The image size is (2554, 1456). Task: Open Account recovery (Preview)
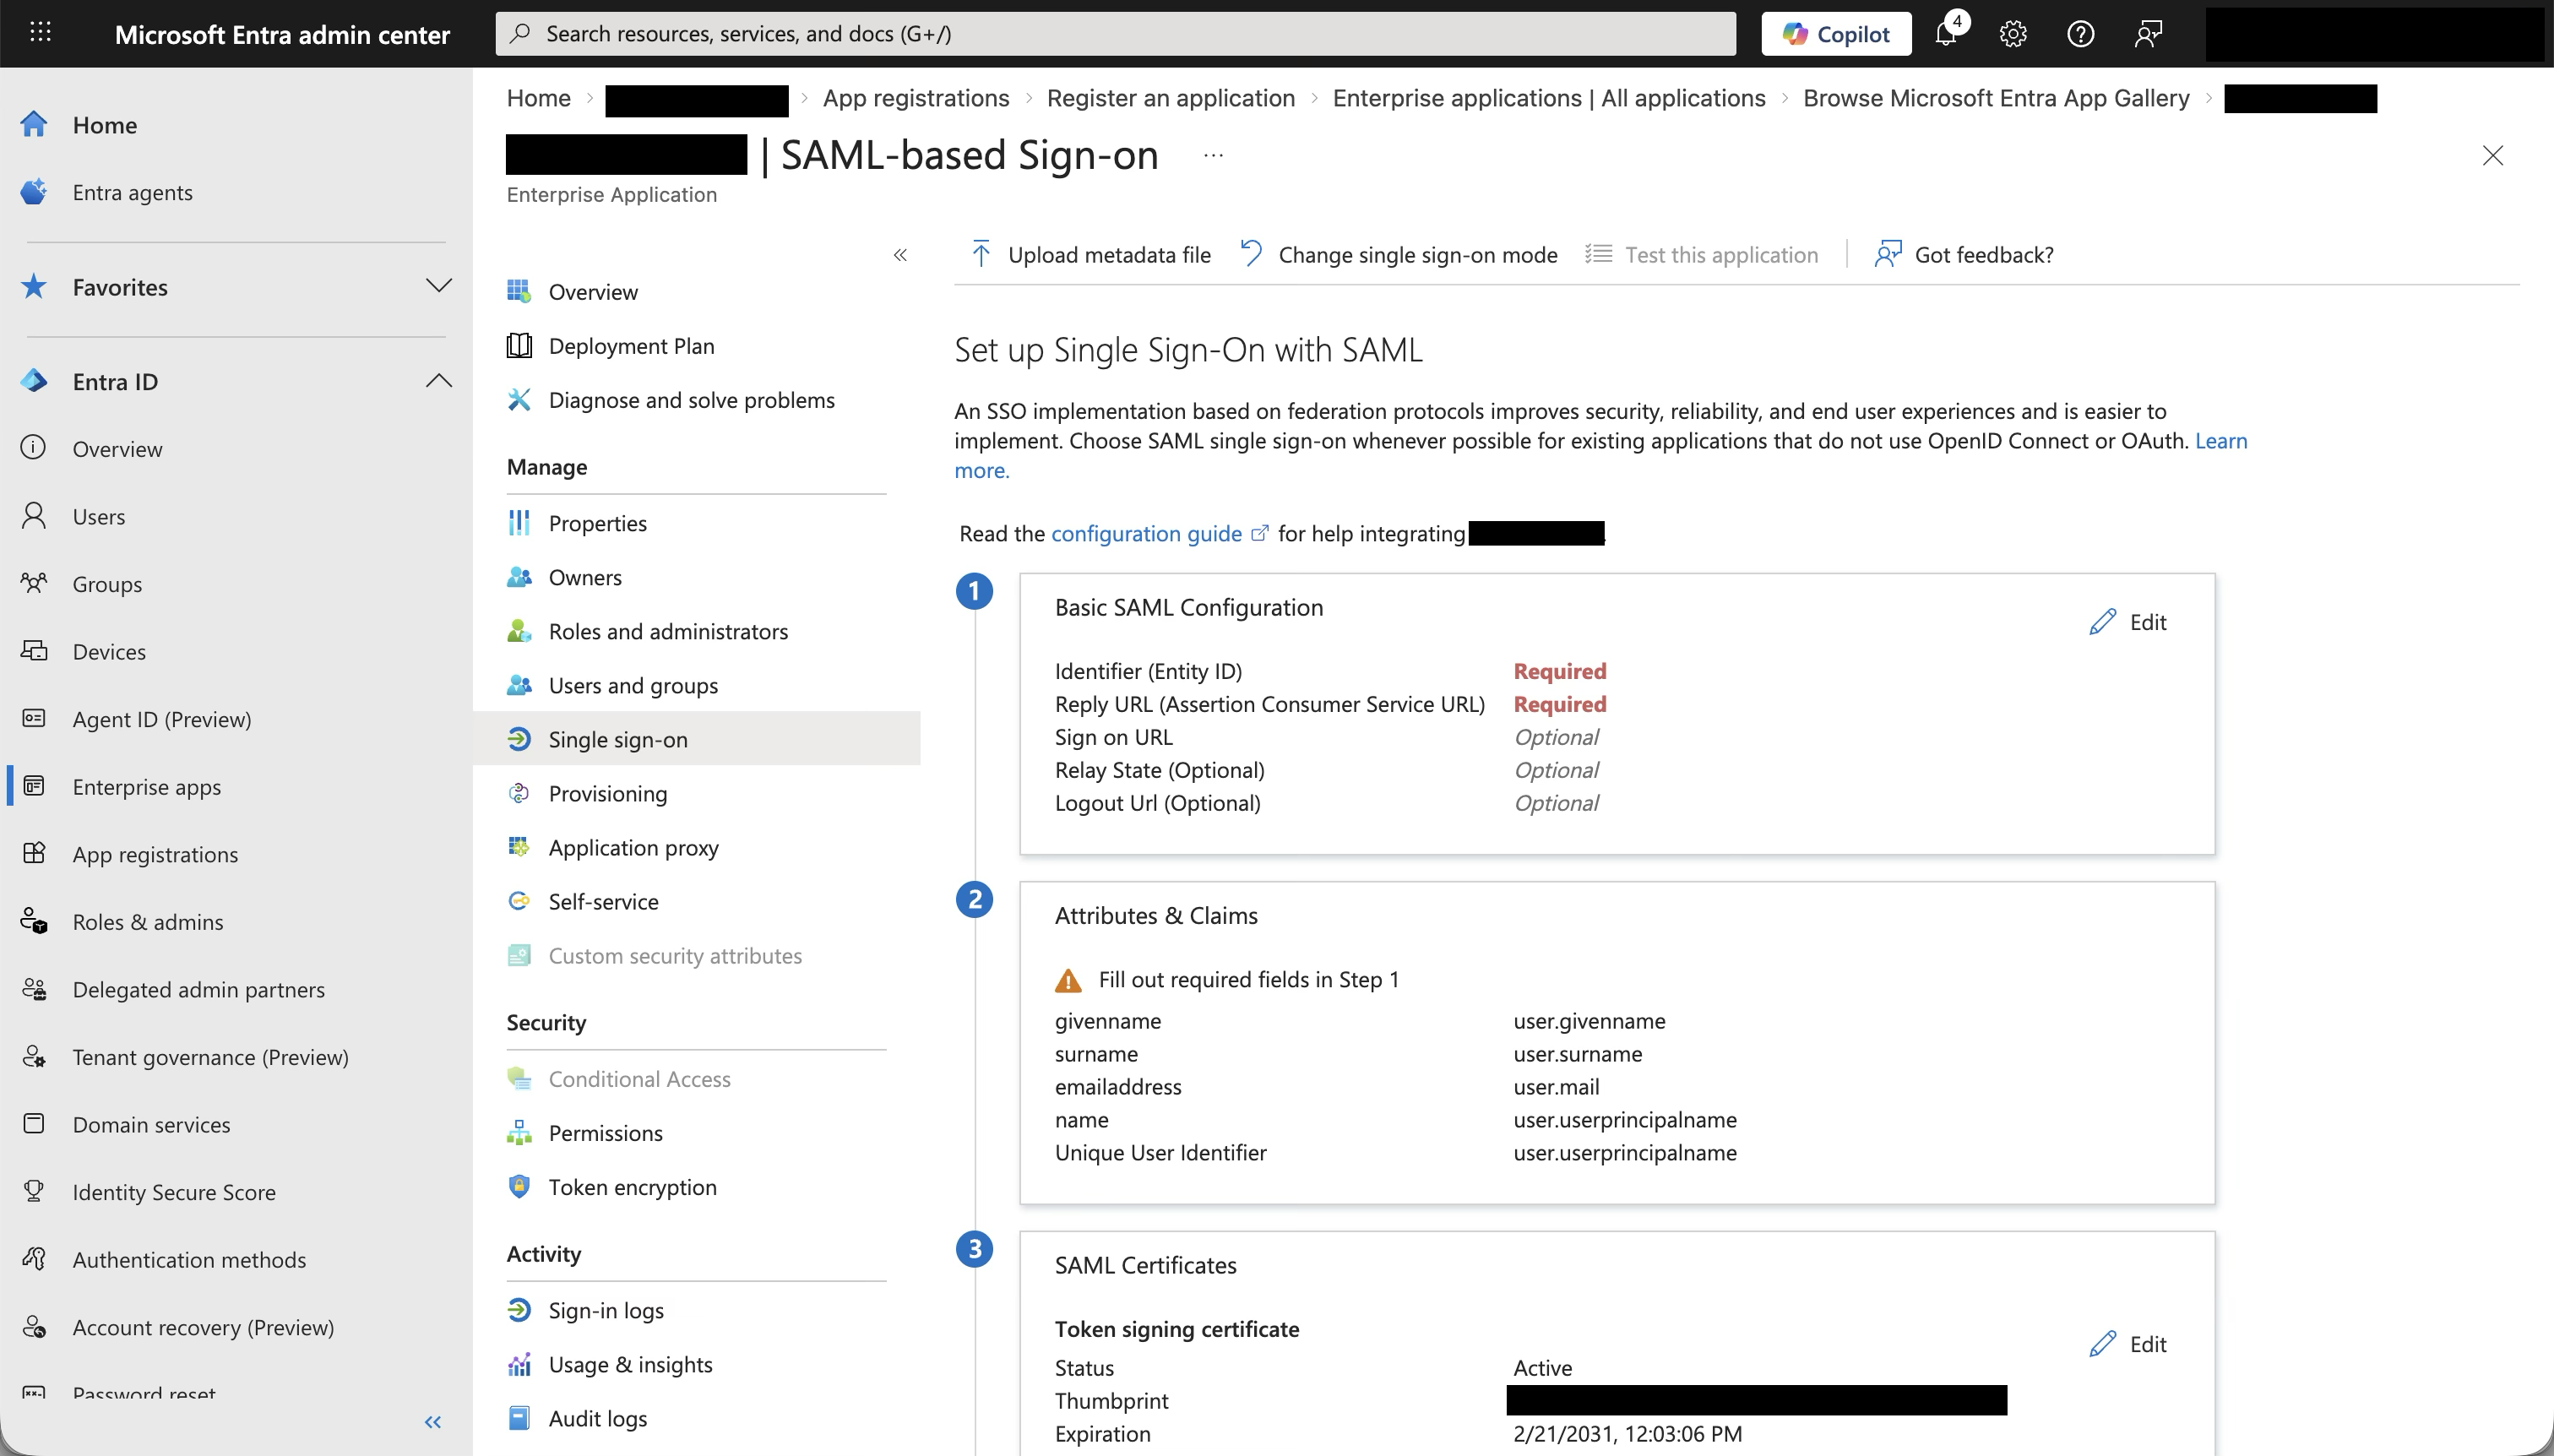tap(203, 1327)
